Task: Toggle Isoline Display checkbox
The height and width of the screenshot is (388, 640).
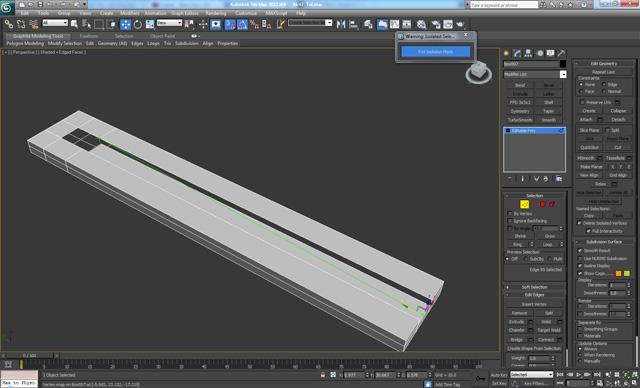Action: click(580, 266)
